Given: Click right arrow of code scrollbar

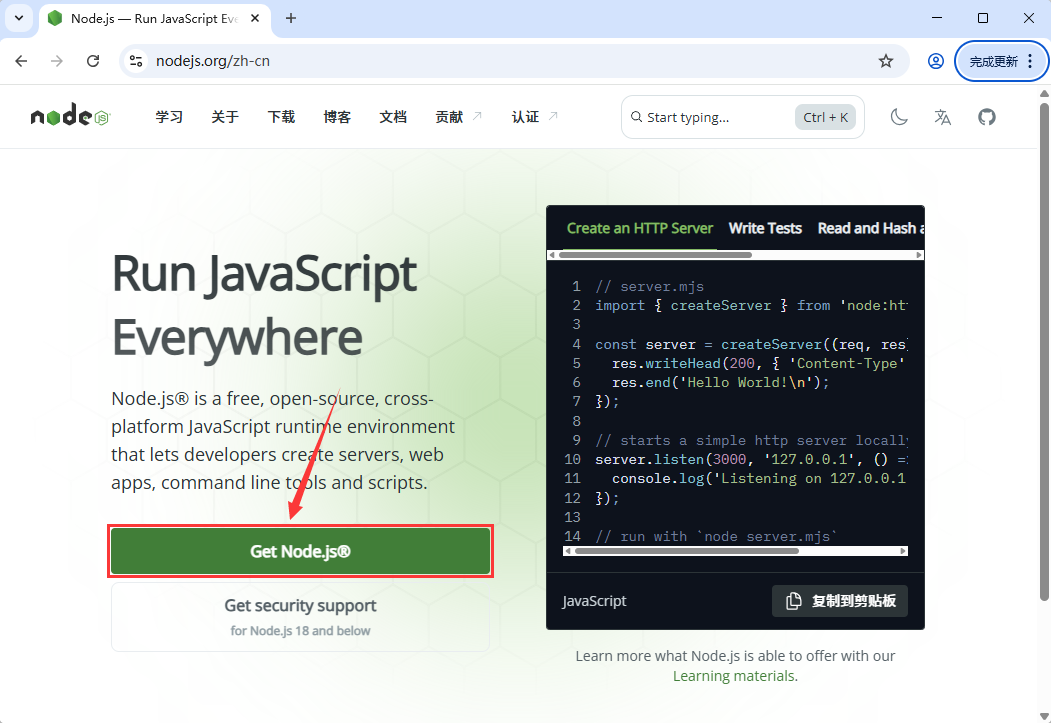Looking at the screenshot, I should [x=904, y=551].
